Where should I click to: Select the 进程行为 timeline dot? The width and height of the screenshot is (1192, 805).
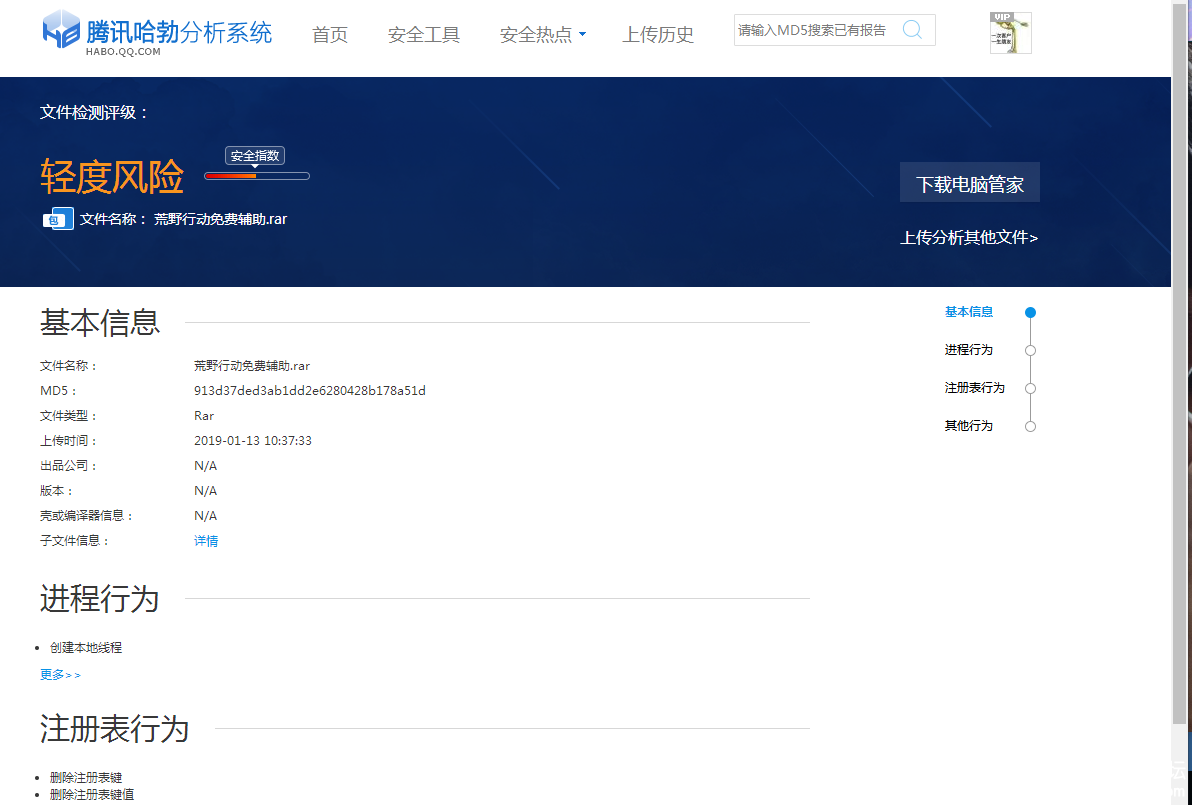(x=1030, y=350)
